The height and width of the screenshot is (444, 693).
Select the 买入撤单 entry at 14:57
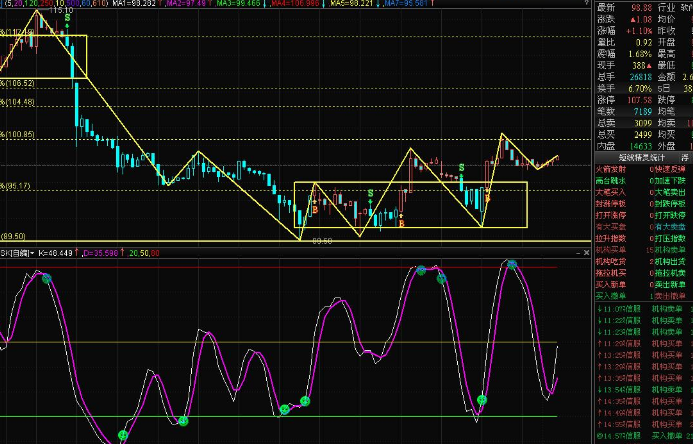pos(667,436)
